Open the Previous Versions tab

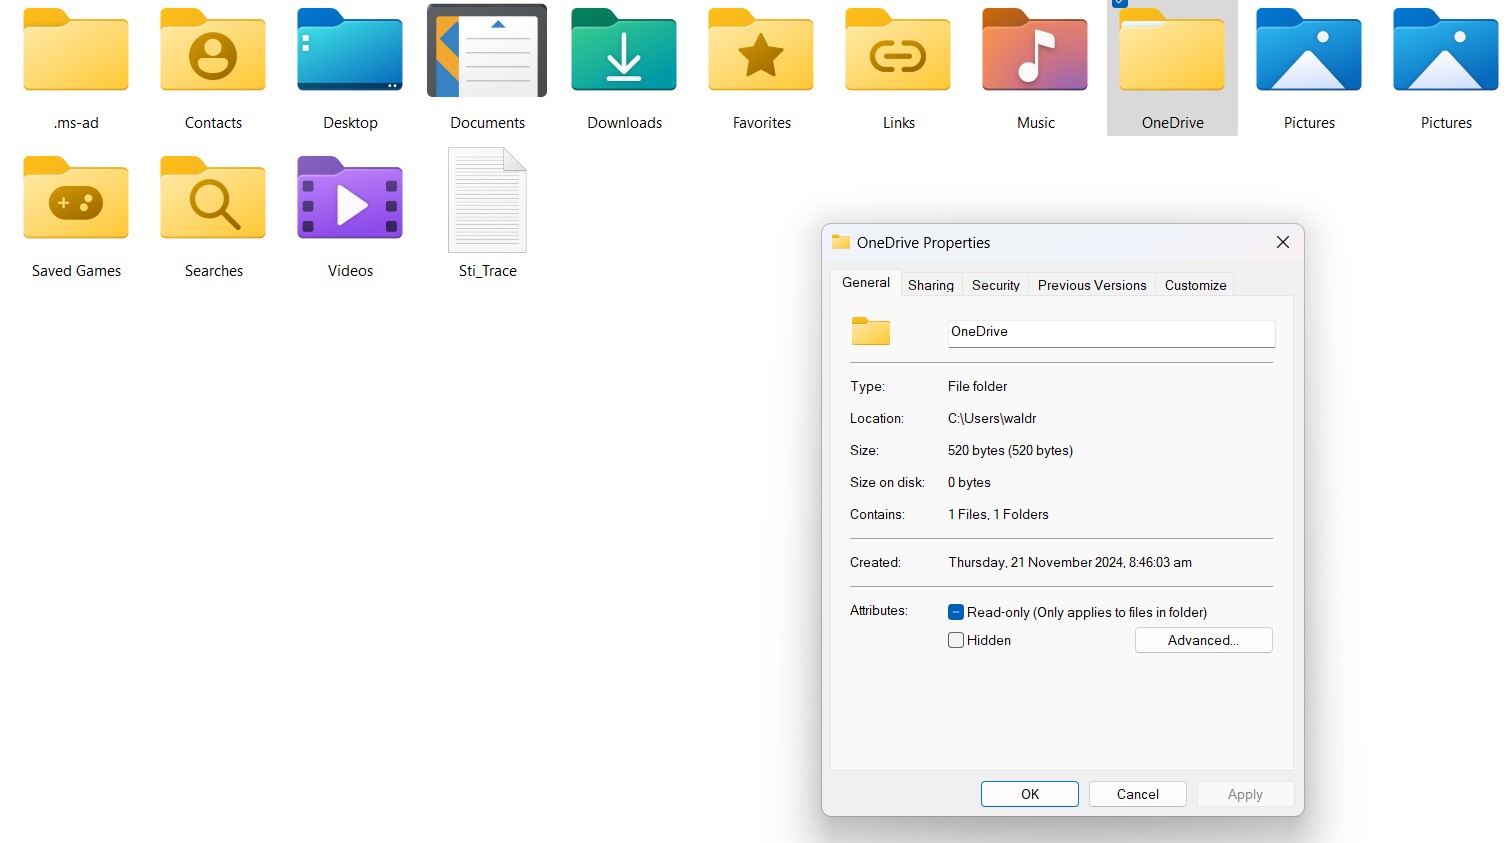pyautogui.click(x=1092, y=285)
